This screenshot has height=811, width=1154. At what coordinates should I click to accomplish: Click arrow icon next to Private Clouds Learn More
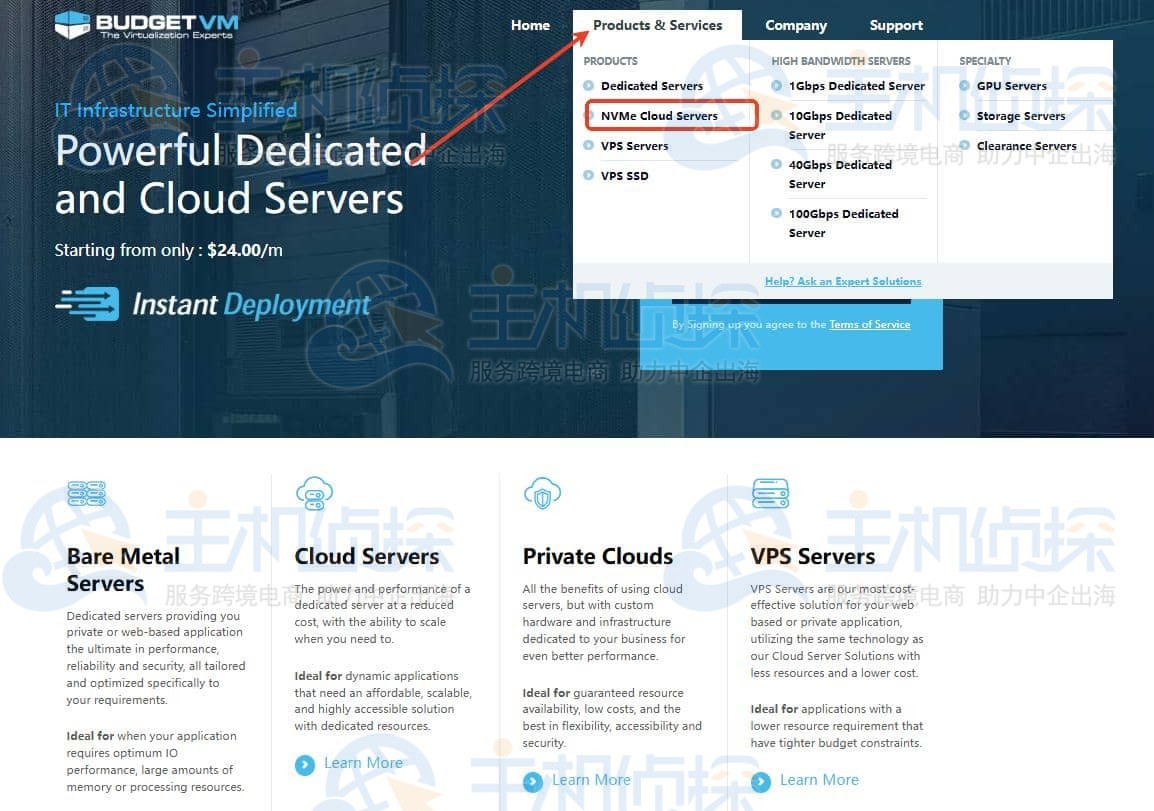coord(533,782)
